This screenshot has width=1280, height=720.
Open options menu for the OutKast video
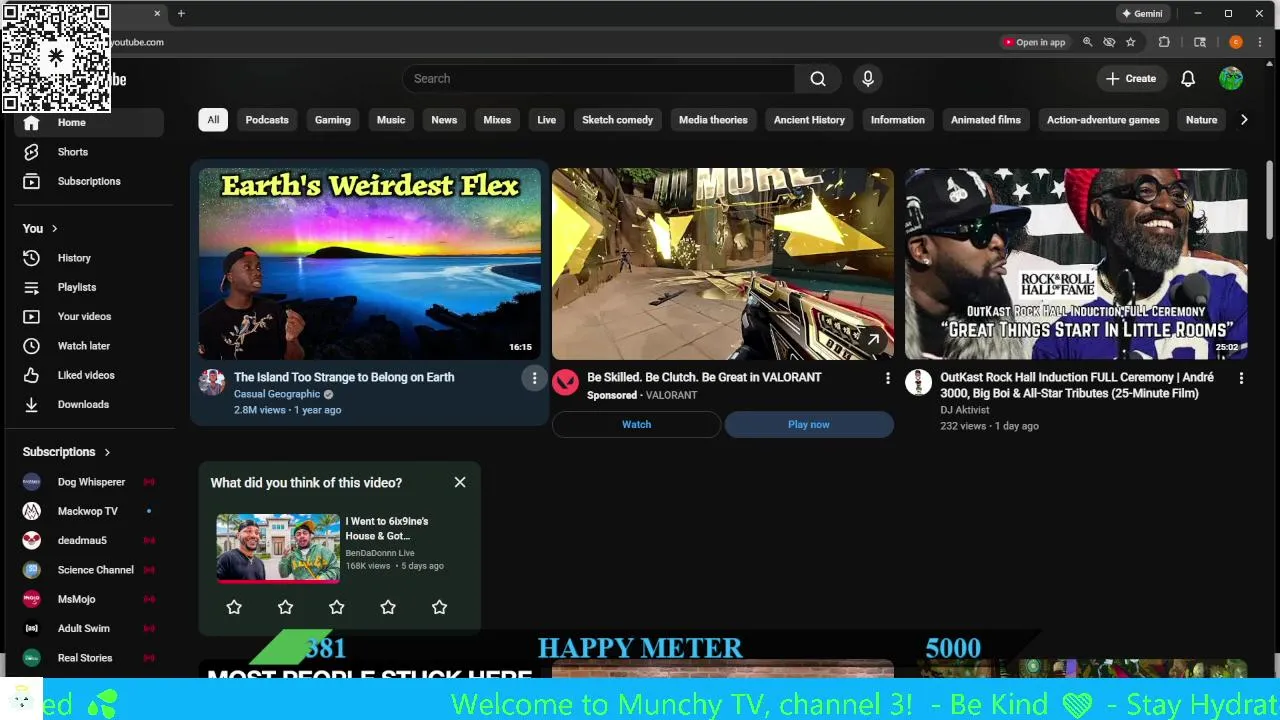pos(1241,378)
